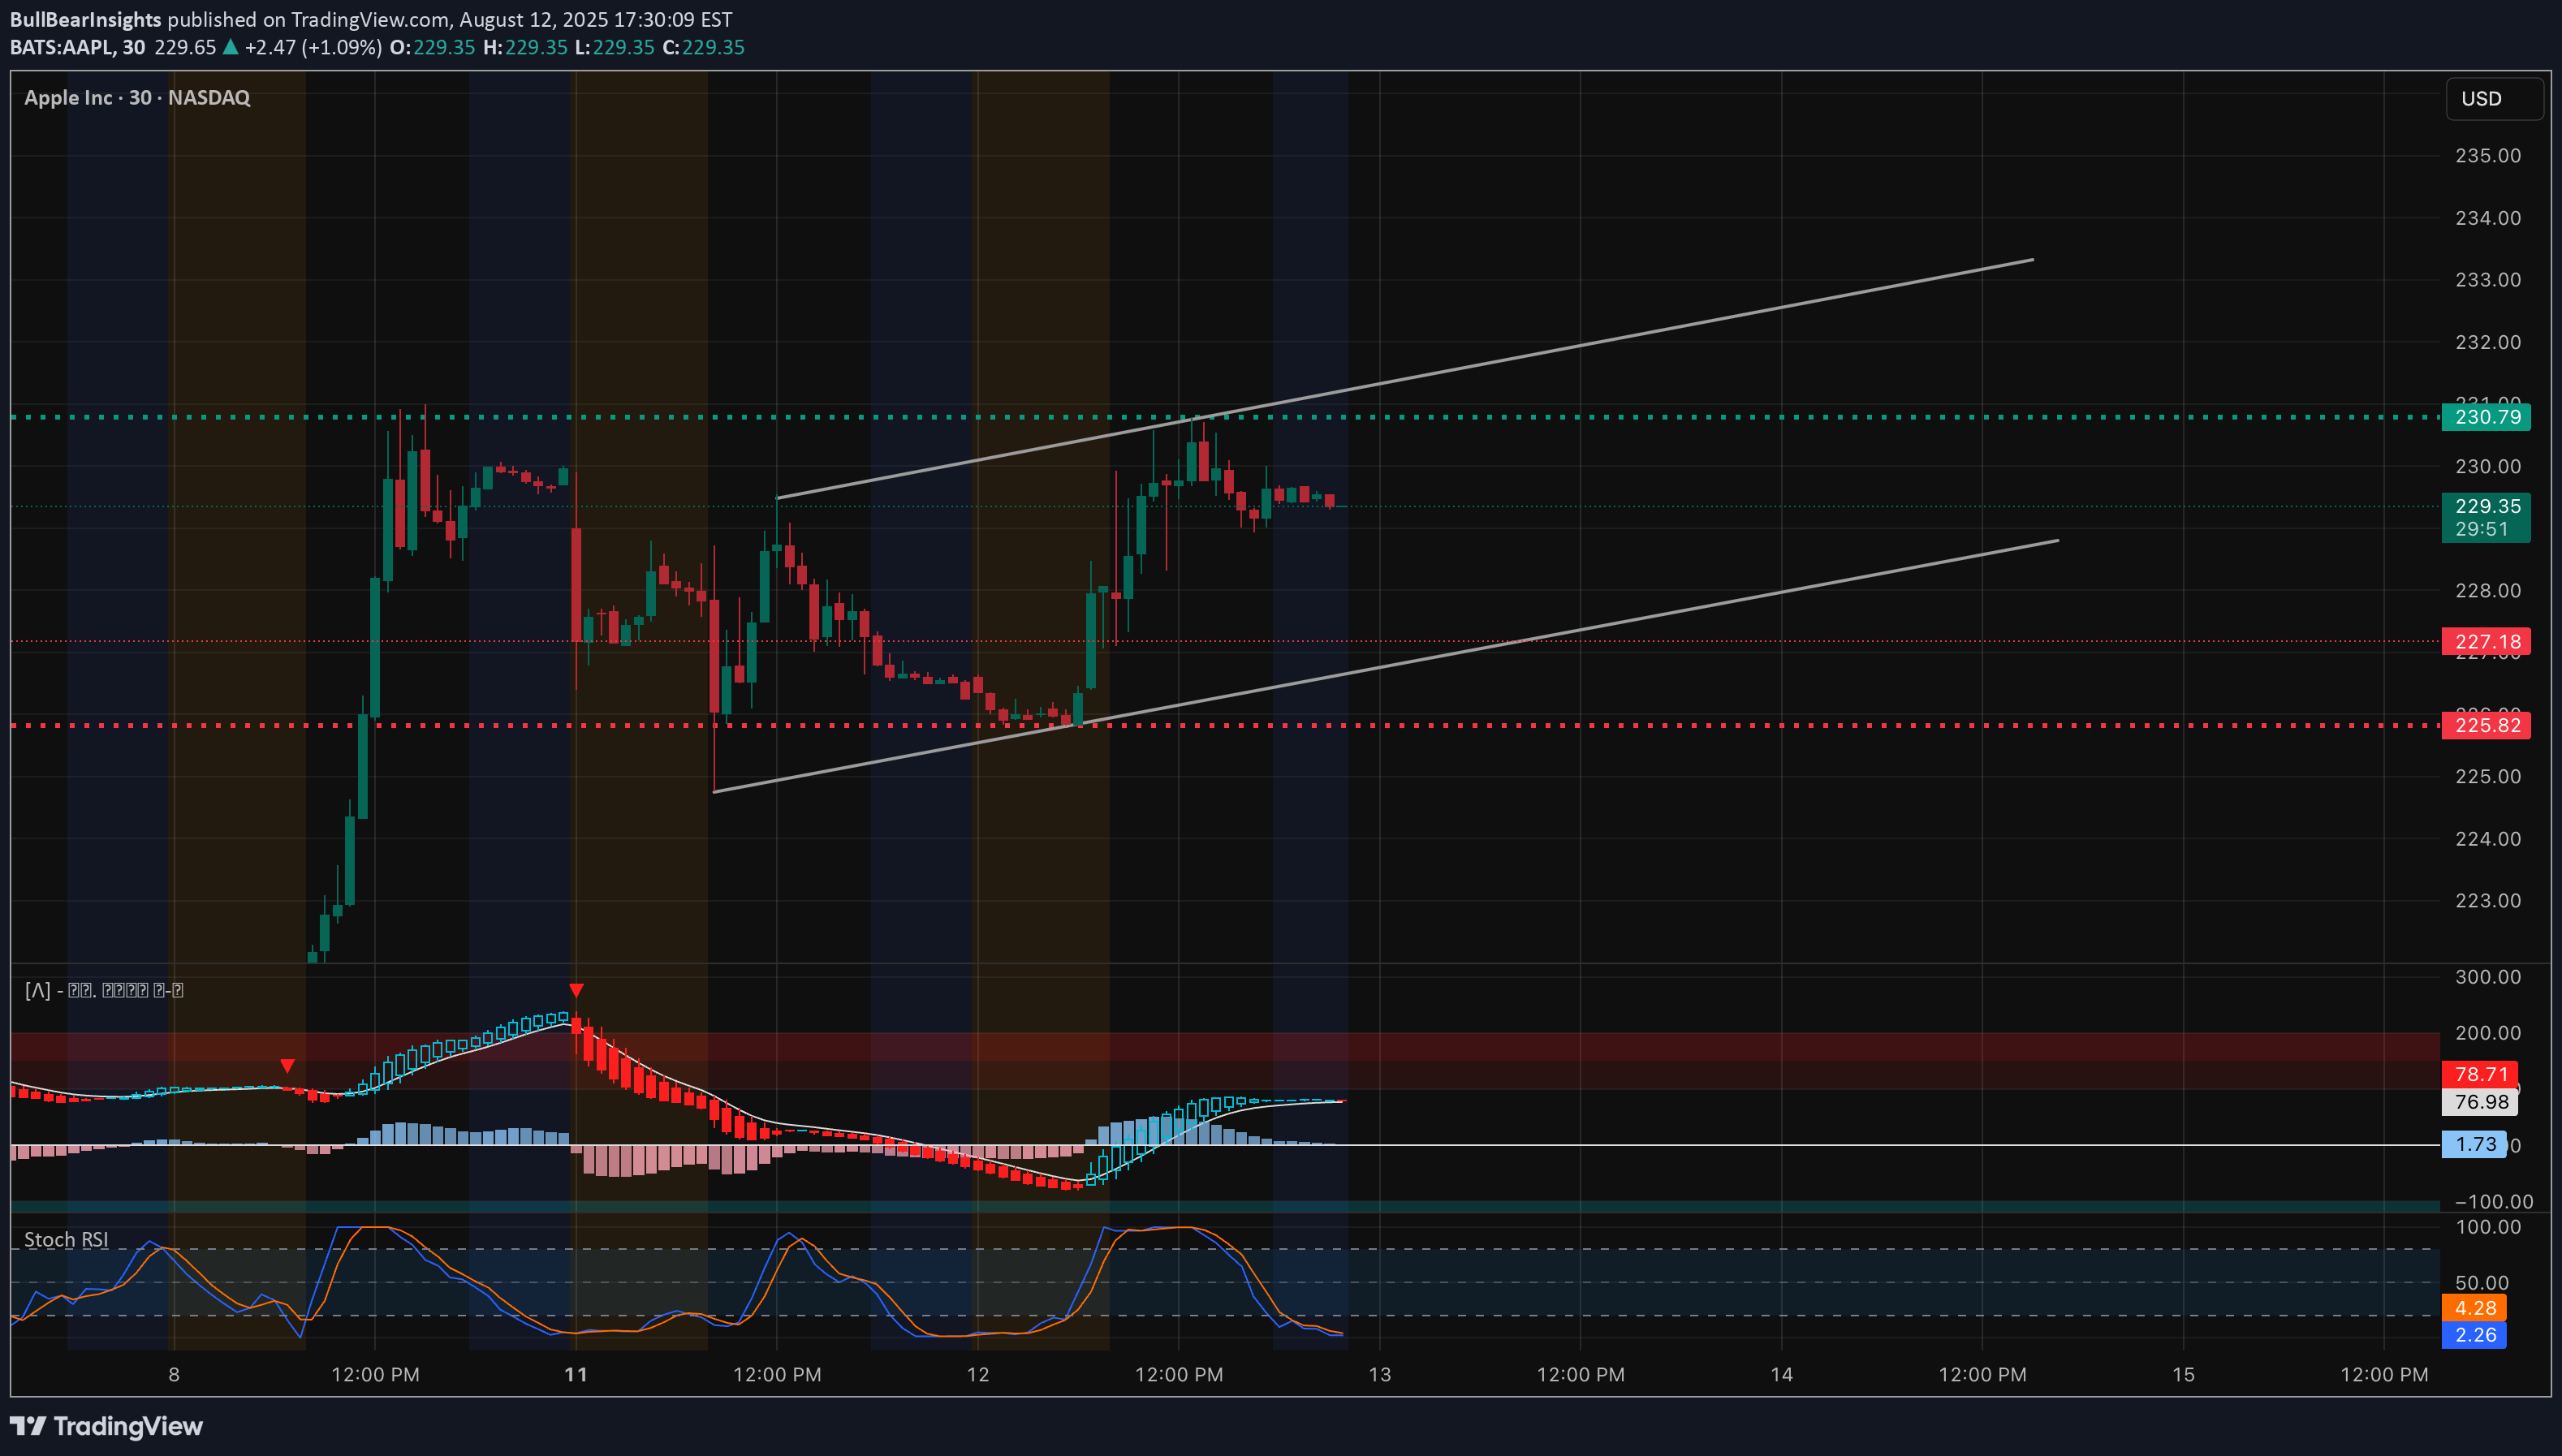
Task: Click the date 15 on time axis
Action: [2184, 1375]
